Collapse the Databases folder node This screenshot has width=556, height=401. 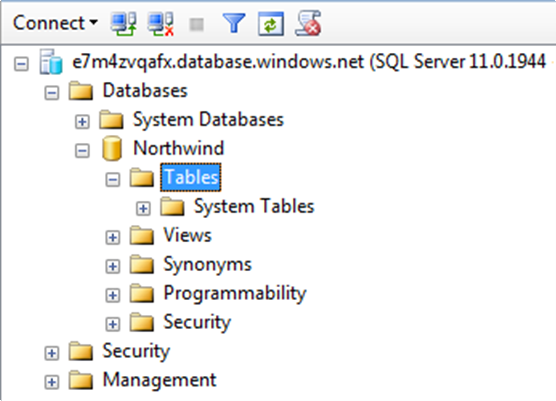tap(52, 93)
